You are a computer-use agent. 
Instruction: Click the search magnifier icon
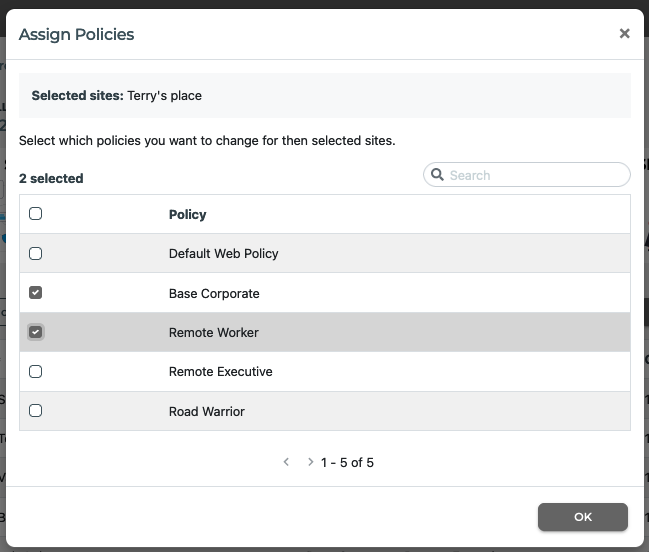tap(437, 175)
